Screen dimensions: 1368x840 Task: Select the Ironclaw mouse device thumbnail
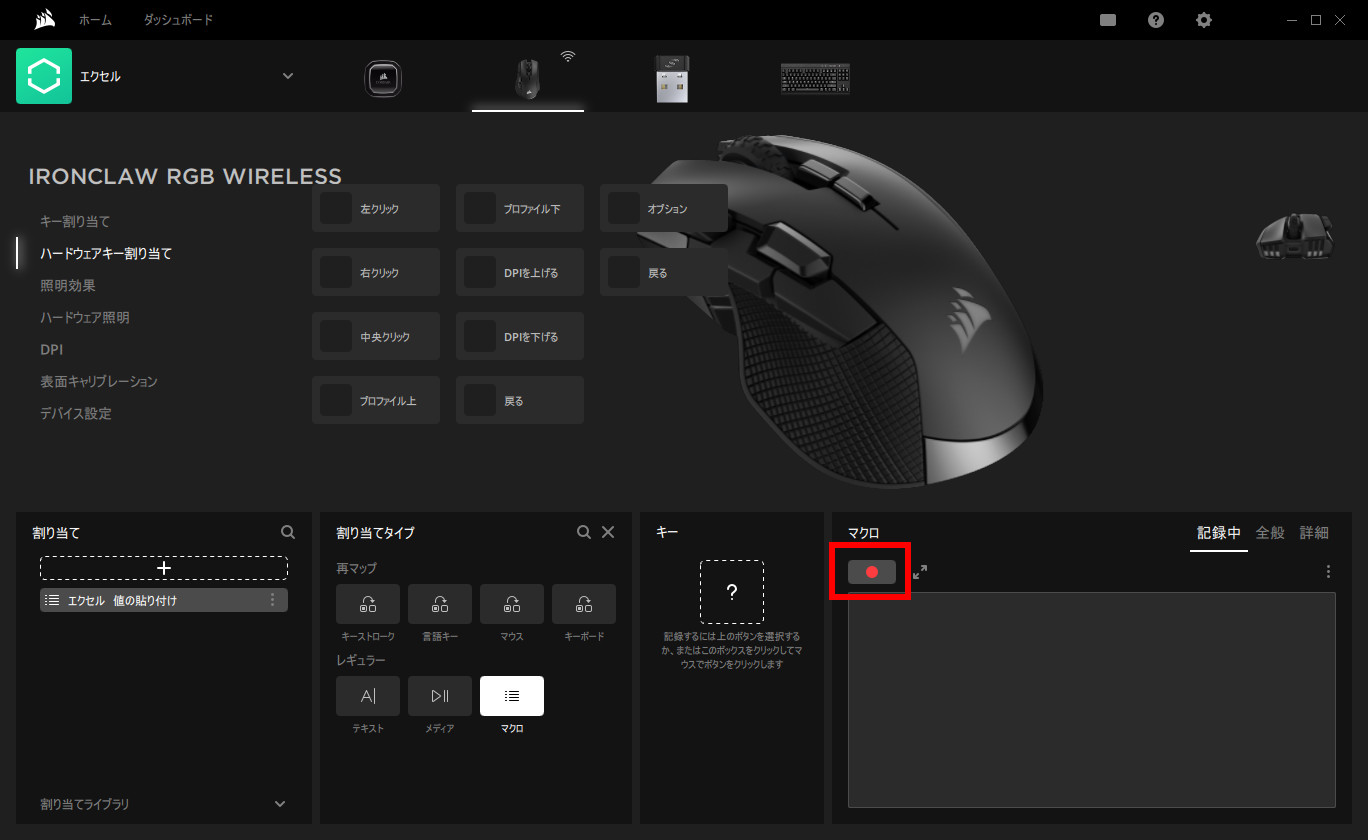pos(528,79)
